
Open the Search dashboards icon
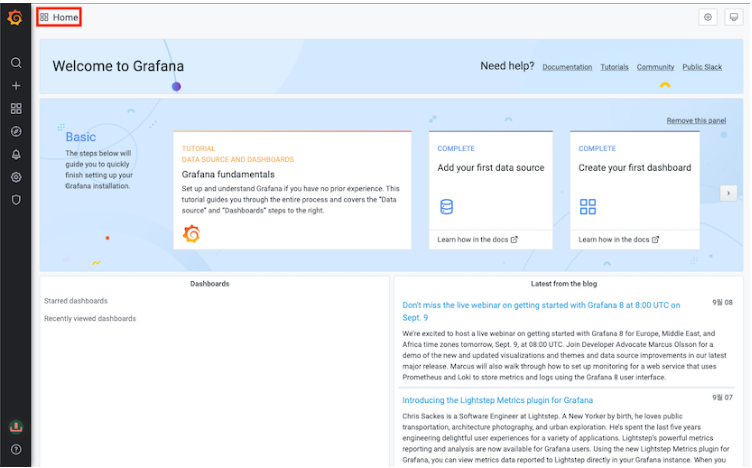coord(16,63)
